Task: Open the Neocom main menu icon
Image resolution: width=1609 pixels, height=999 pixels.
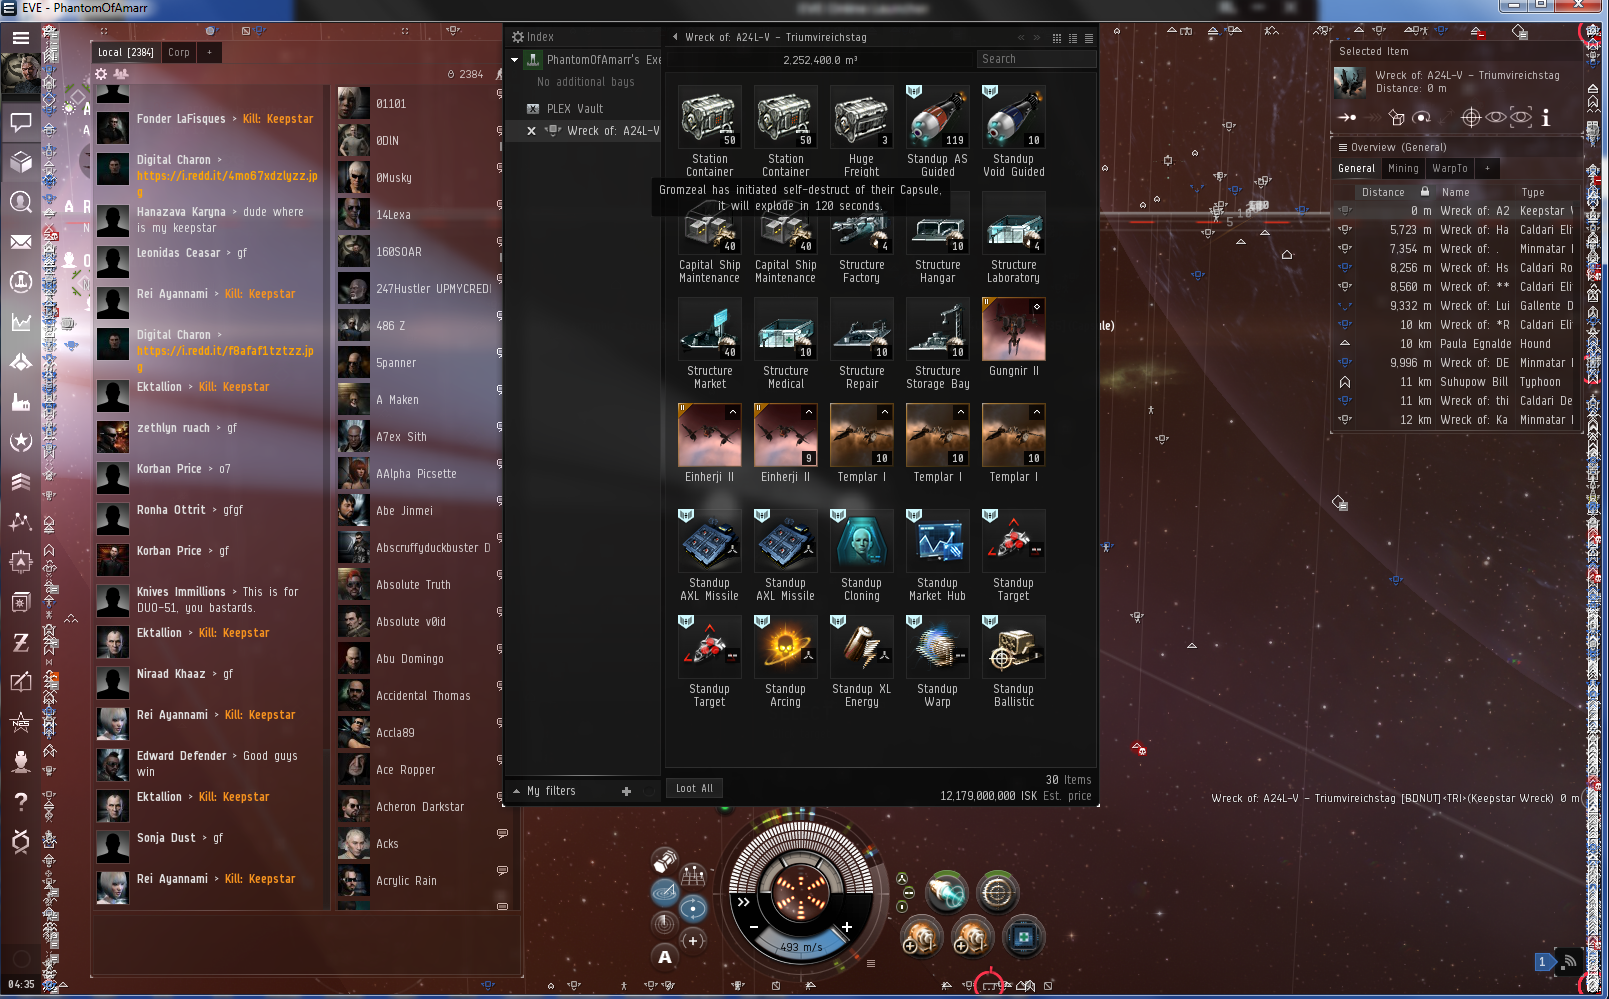Action: tap(20, 38)
